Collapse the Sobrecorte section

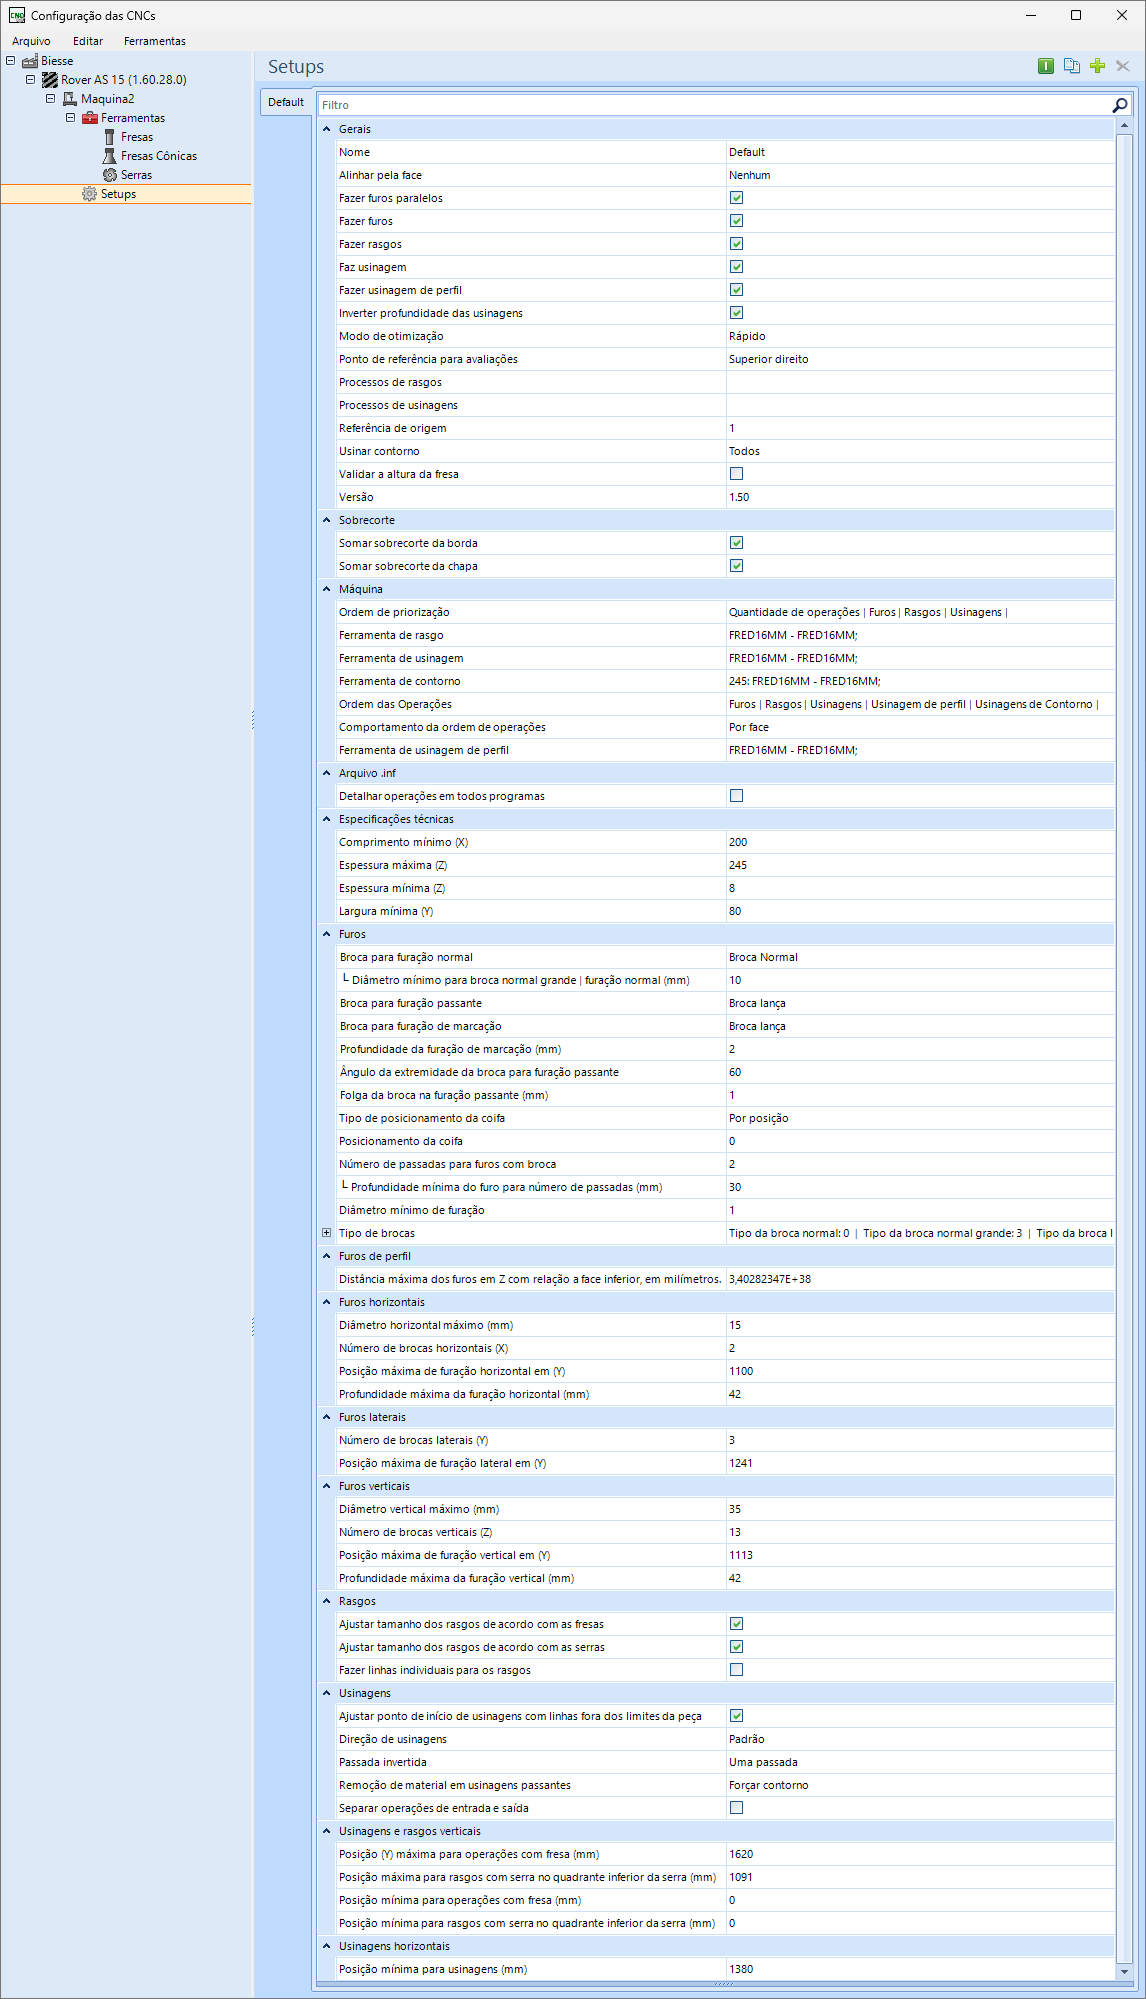tap(326, 520)
